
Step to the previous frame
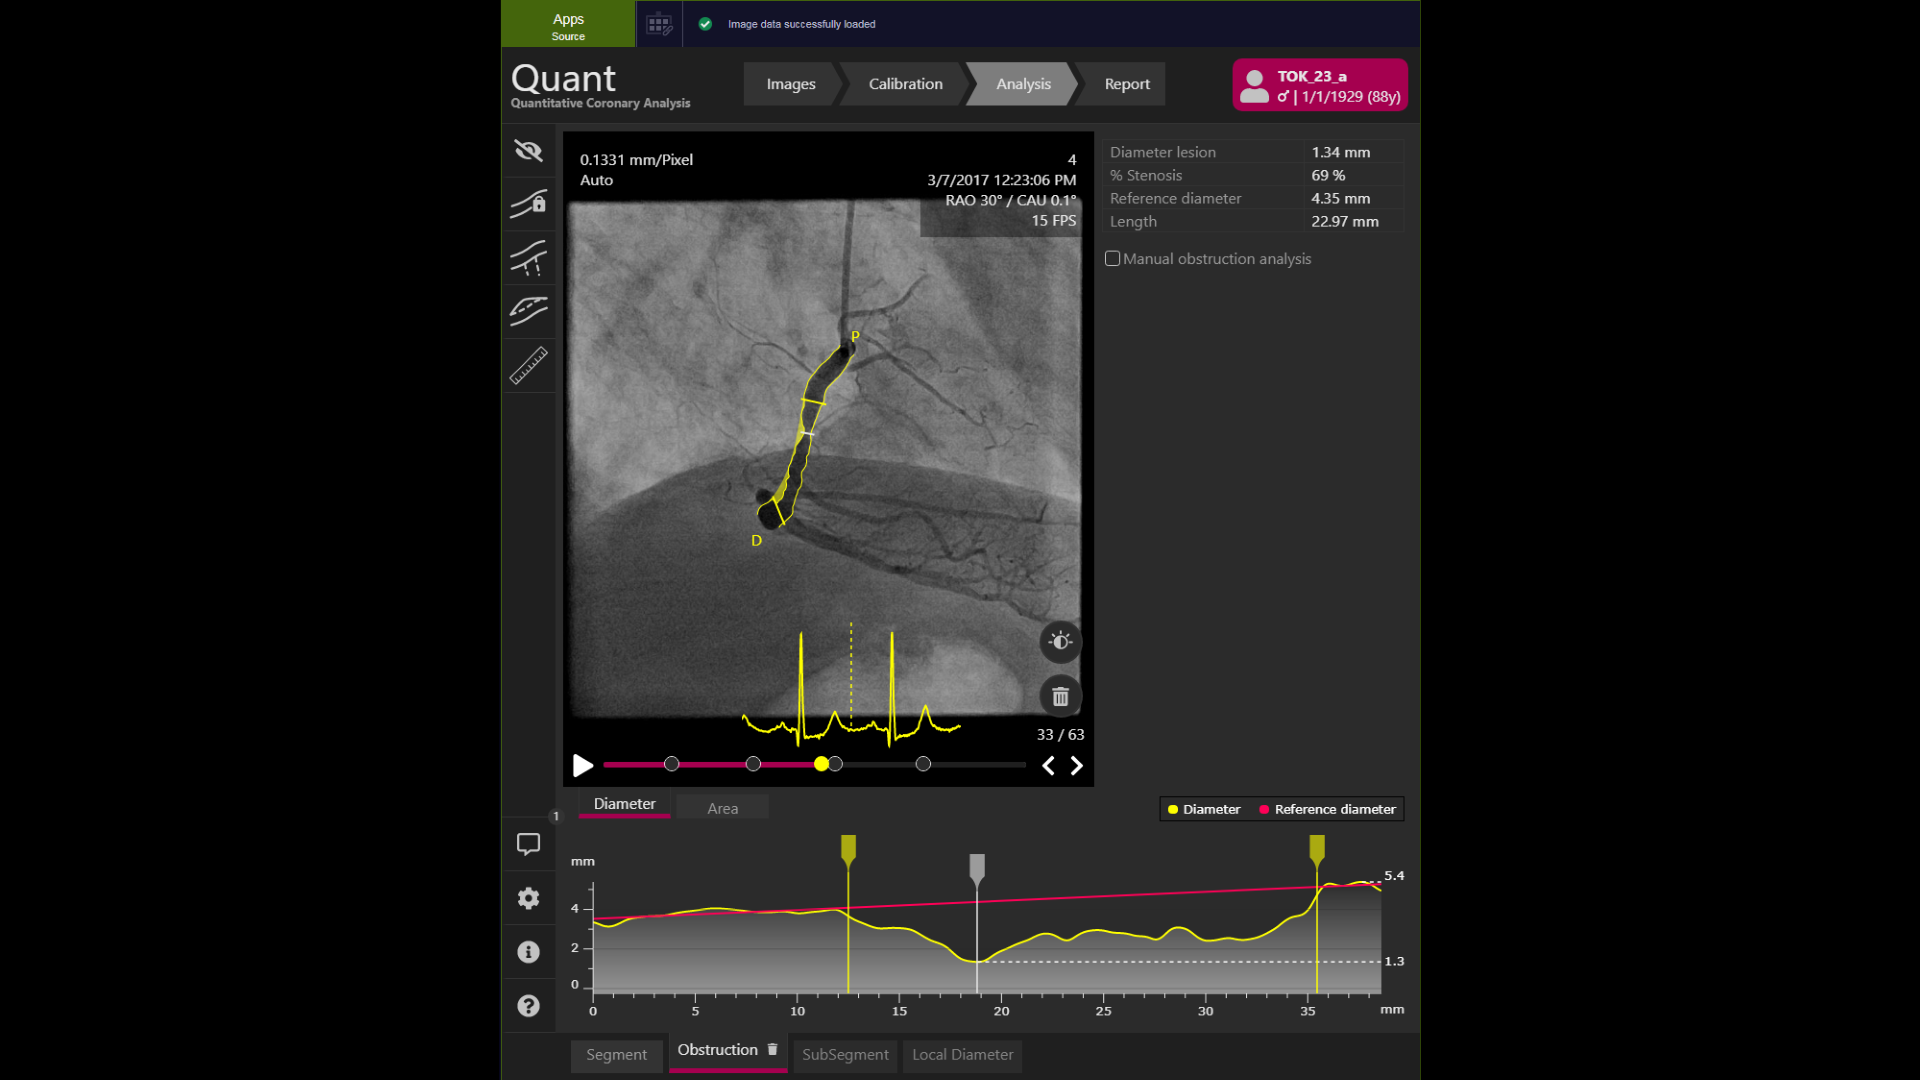1049,765
